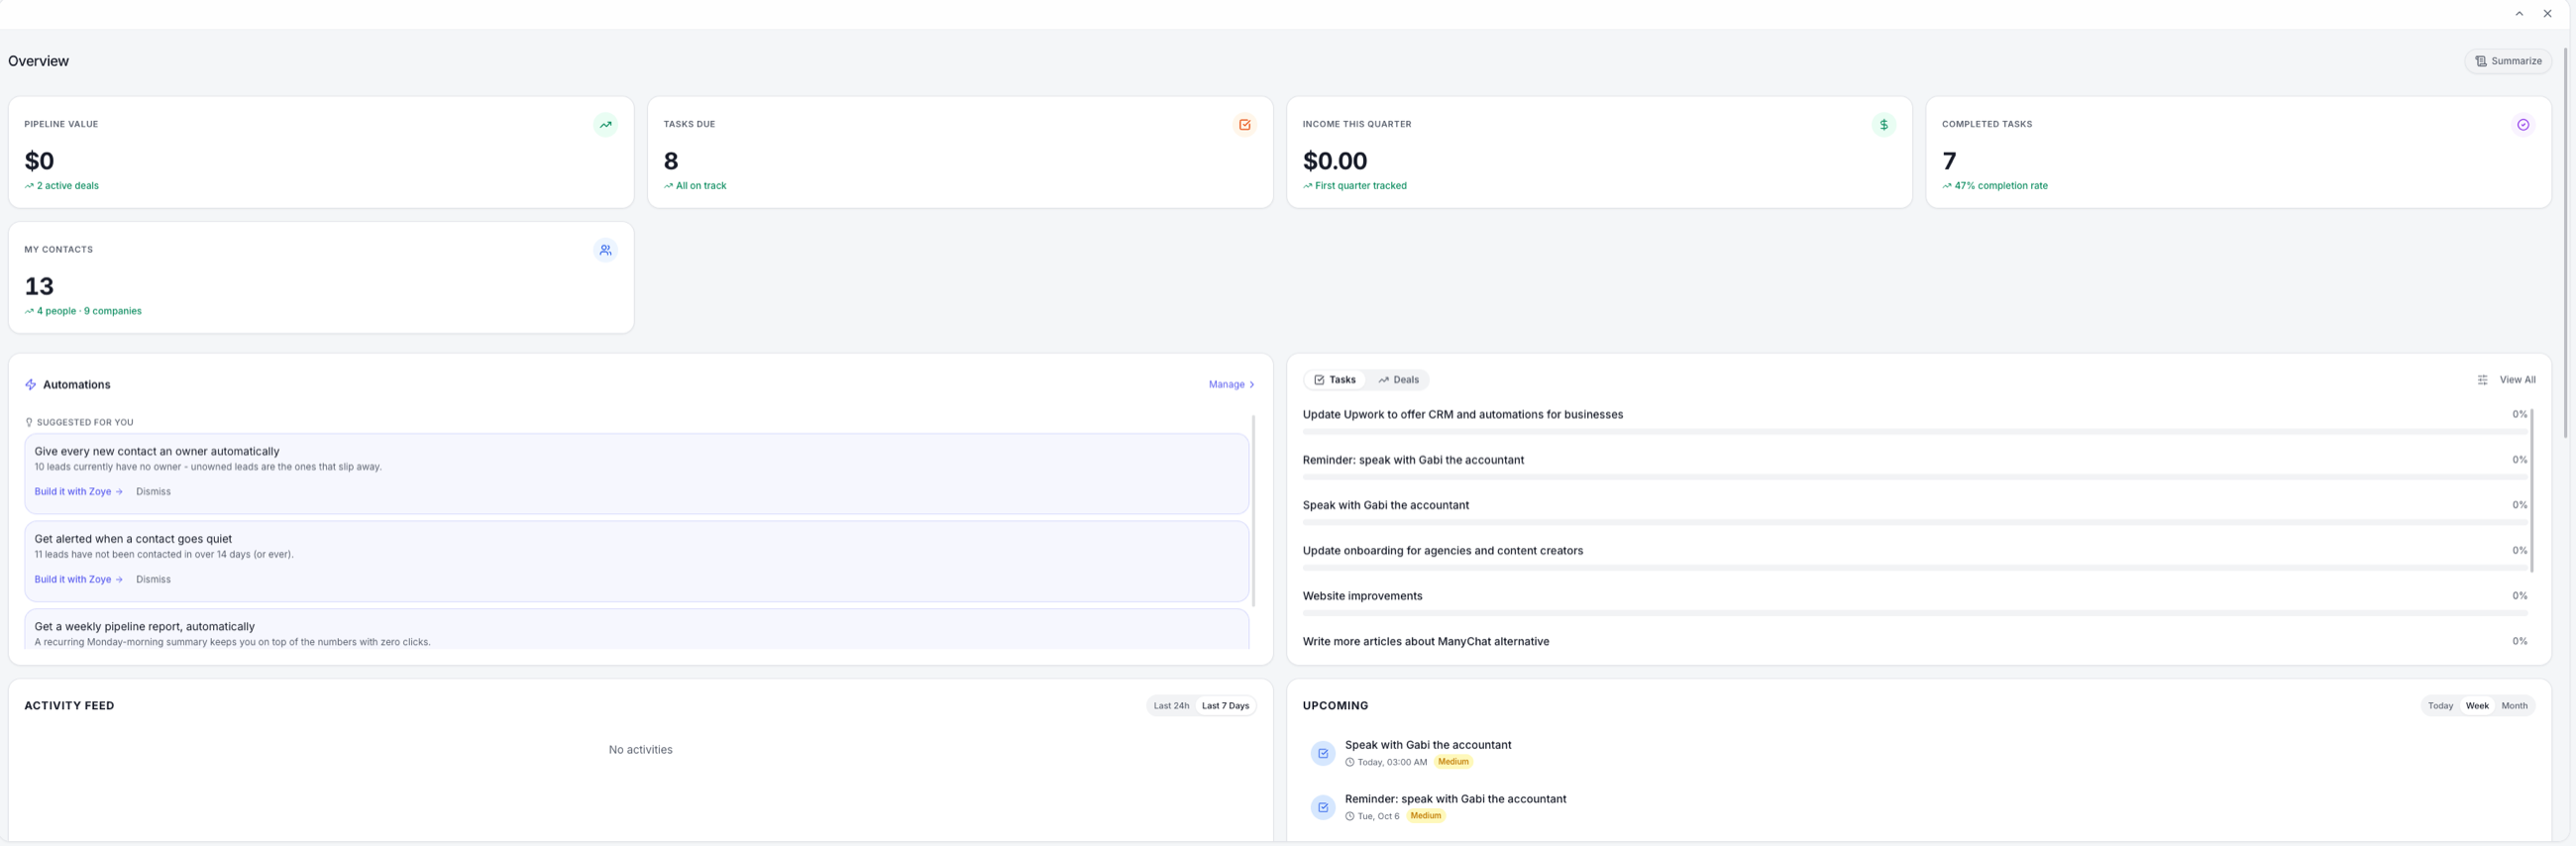This screenshot has height=846, width=2576.
Task: Click icon beside upcoming 'Reminder: speak with Gabi'
Action: [1322, 808]
